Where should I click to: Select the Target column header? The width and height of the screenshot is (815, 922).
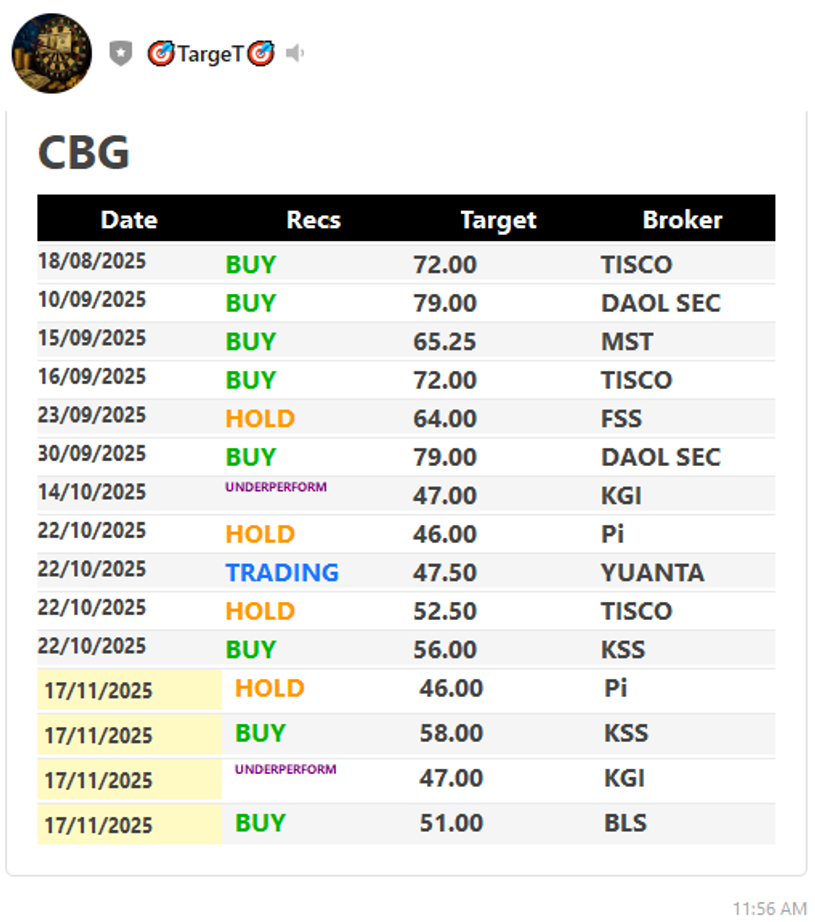pyautogui.click(x=498, y=220)
